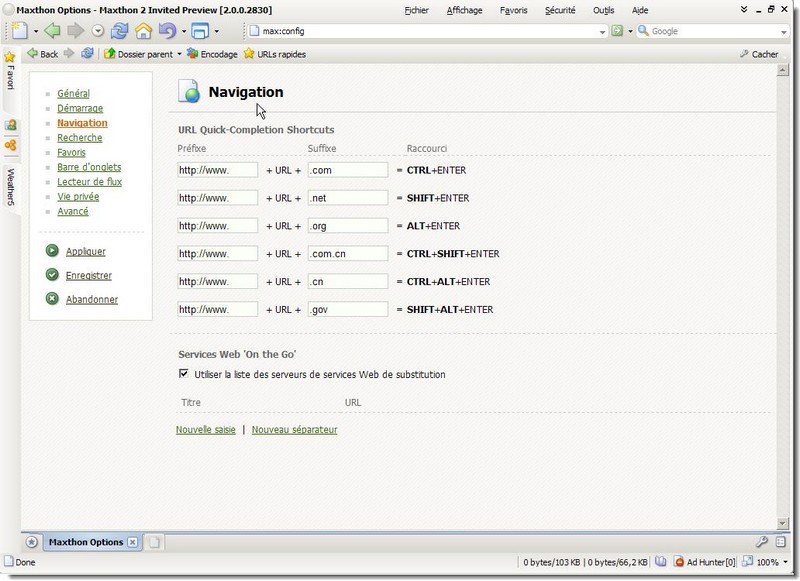Click the Nouvelle saisie link

206,430
